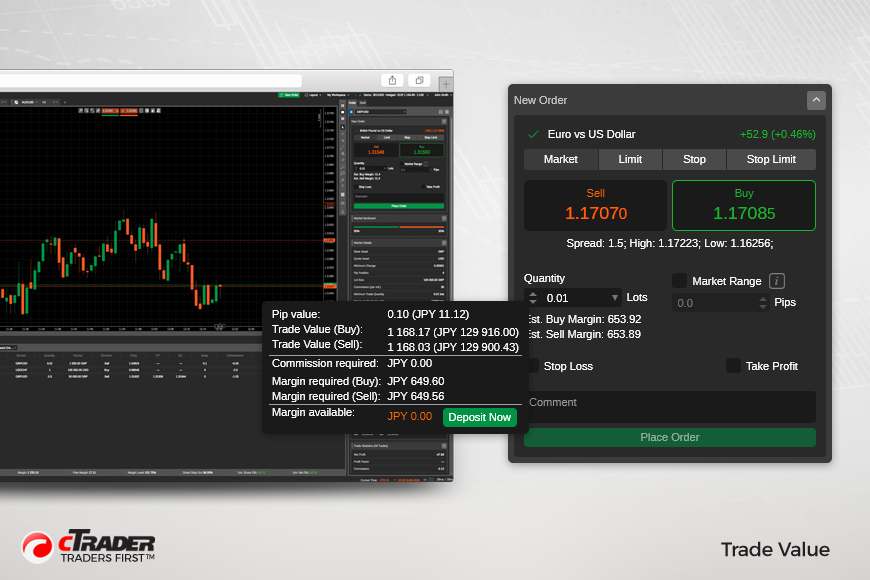Screen dimensions: 870x580
Task: Close the Market Details section
Action: tap(444, 243)
